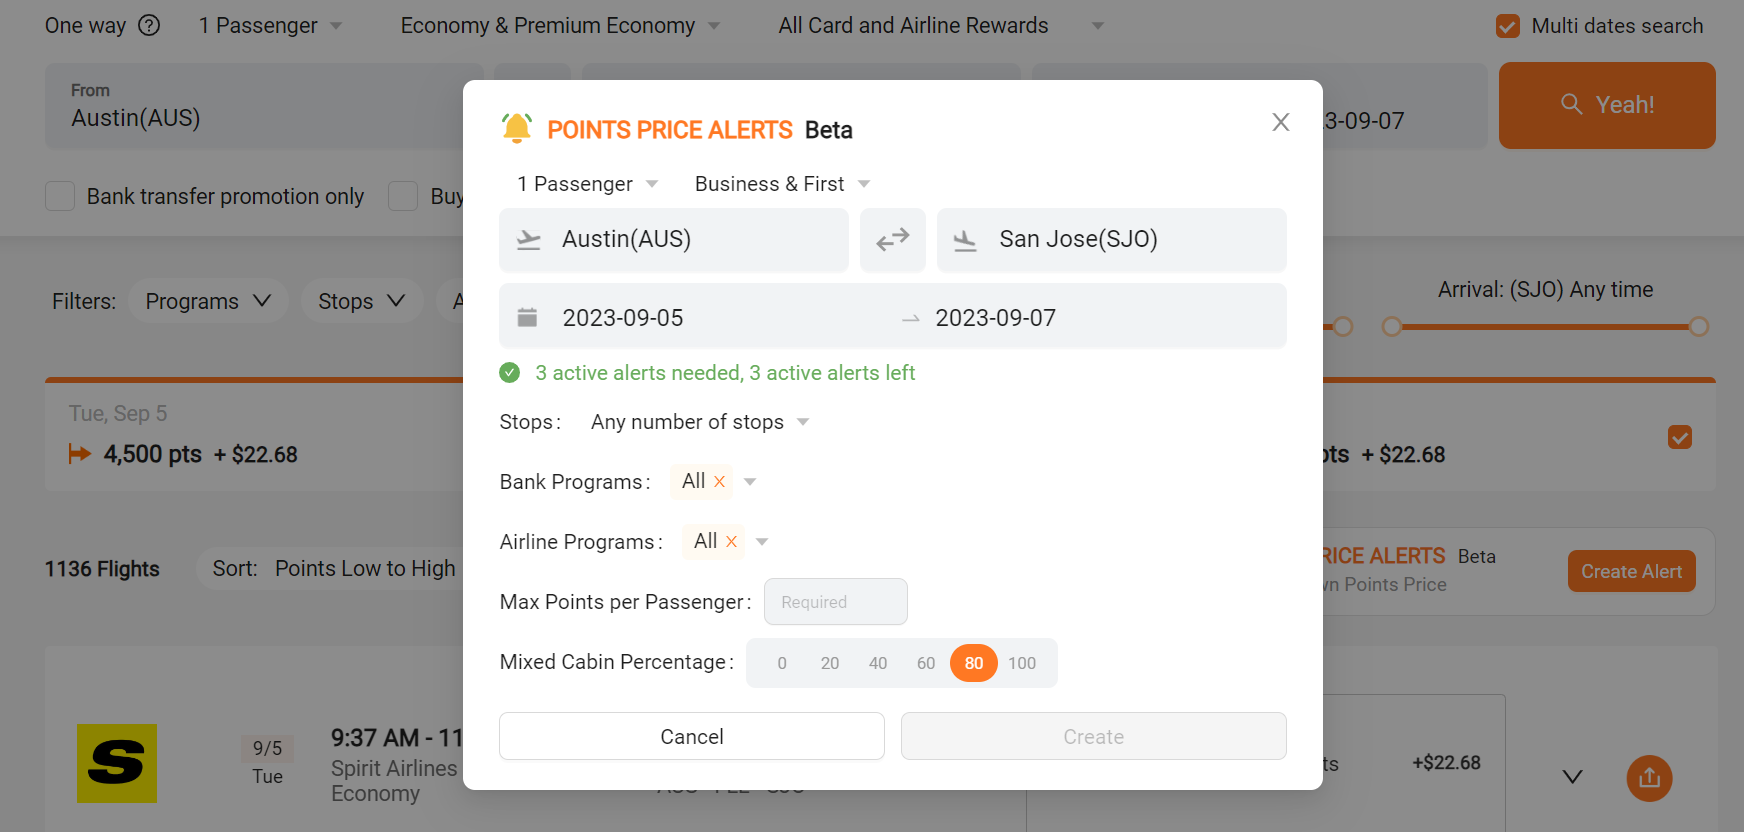Remove the All tag in Bank Programs
This screenshot has width=1744, height=832.
(x=719, y=482)
